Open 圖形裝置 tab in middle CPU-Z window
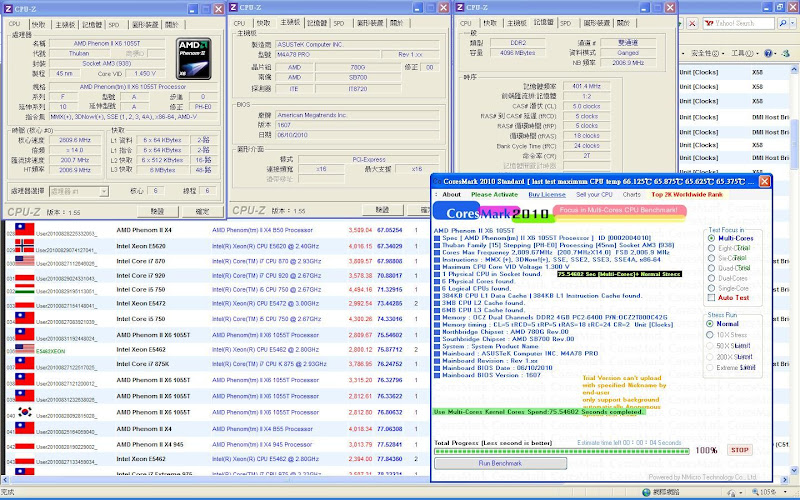This screenshot has width=800, height=500. tap(370, 23)
